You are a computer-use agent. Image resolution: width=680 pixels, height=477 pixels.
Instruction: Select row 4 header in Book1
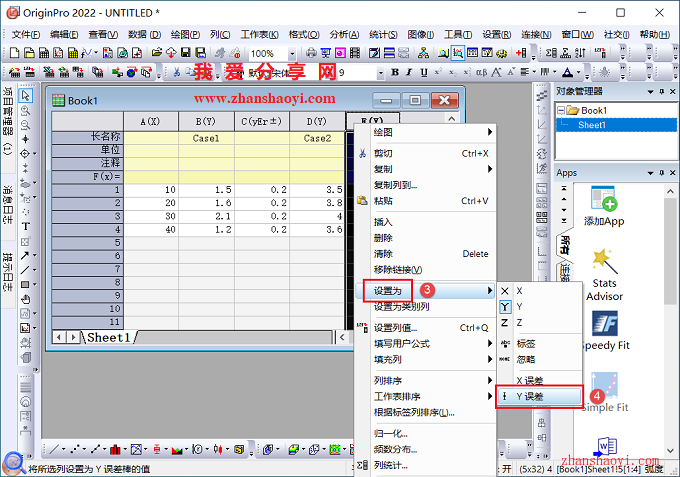point(87,229)
